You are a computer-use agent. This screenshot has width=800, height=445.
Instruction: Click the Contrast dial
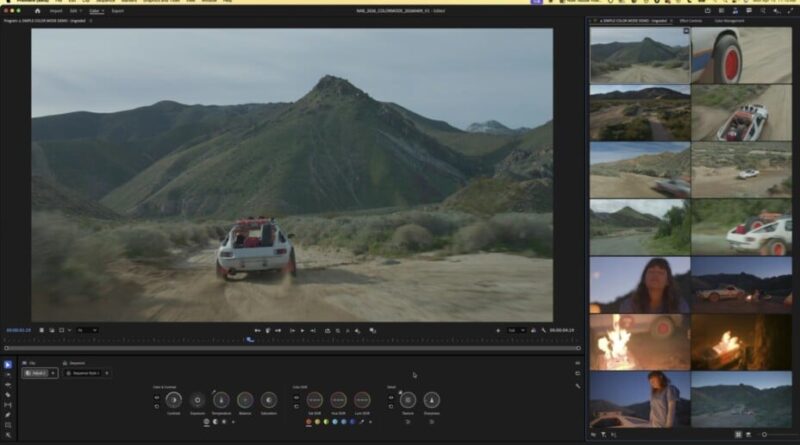coord(173,400)
